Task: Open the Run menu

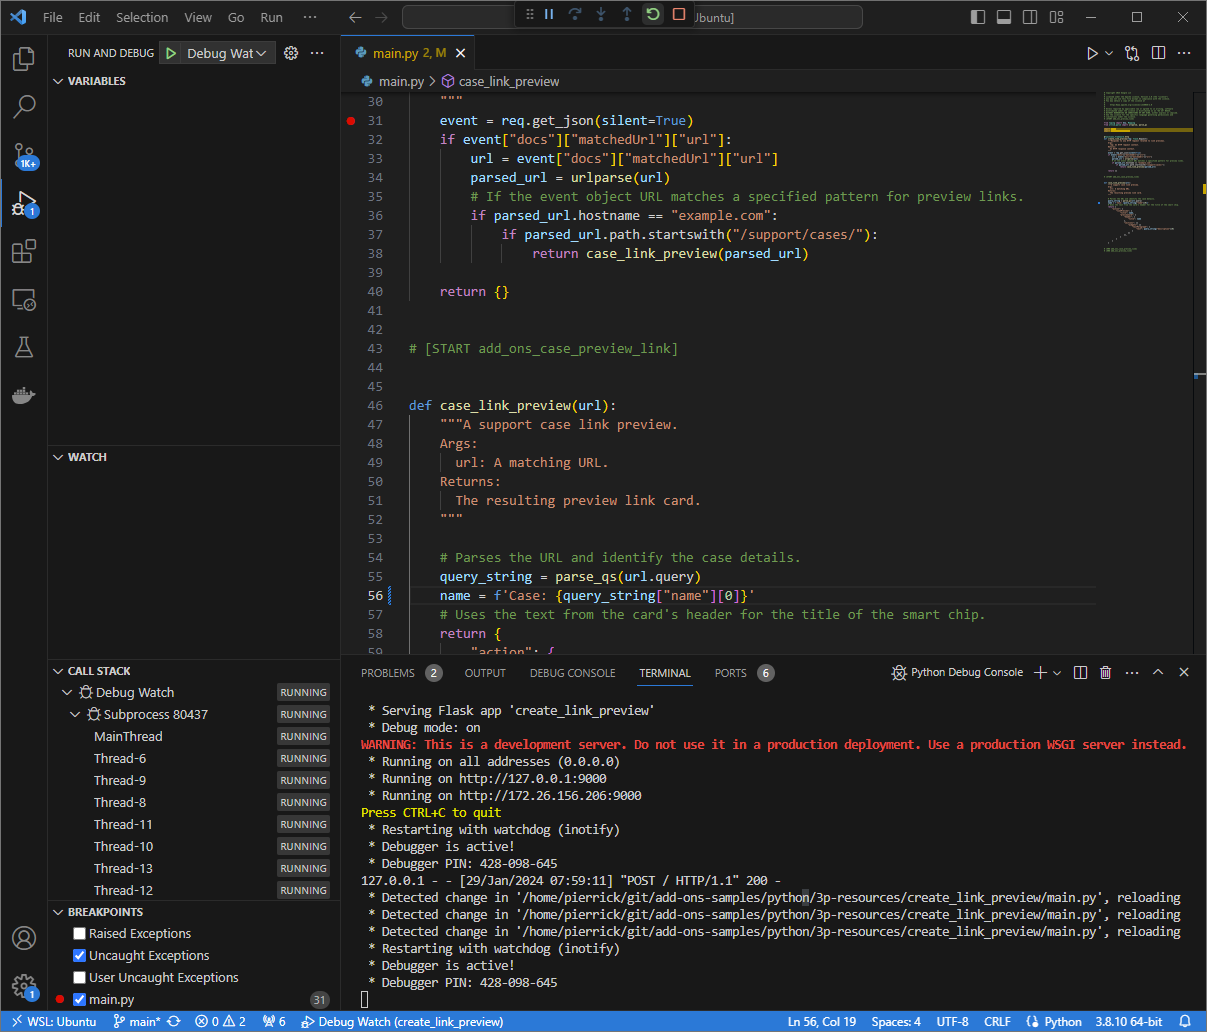Action: click(271, 16)
